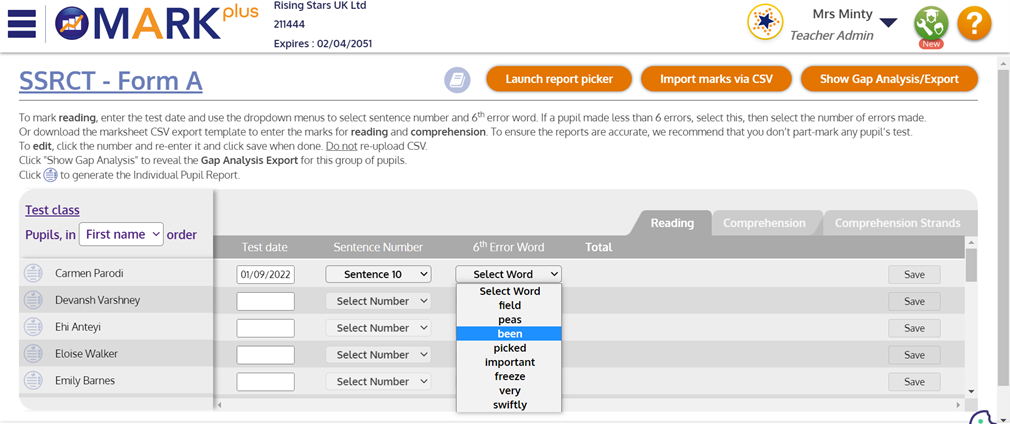Image resolution: width=1010 pixels, height=424 pixels.
Task: Open the Test class link
Action: tap(52, 210)
